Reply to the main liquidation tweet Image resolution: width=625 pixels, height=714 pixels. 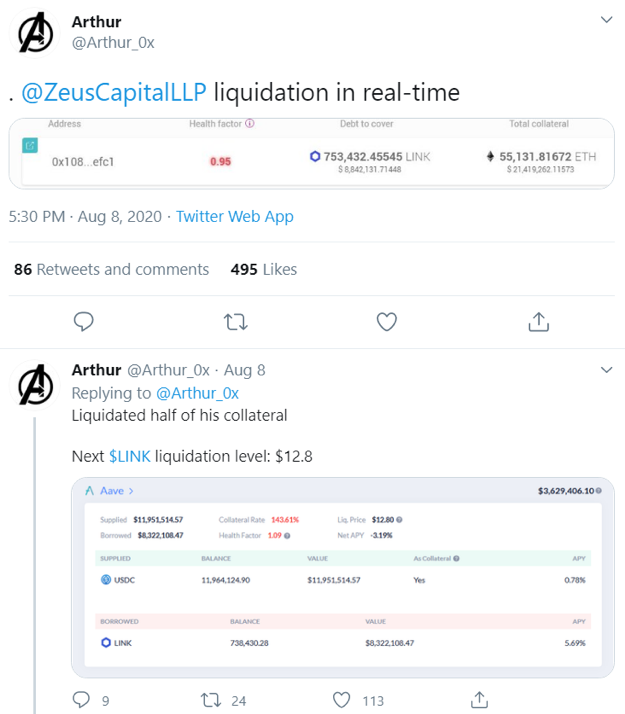tap(83, 321)
